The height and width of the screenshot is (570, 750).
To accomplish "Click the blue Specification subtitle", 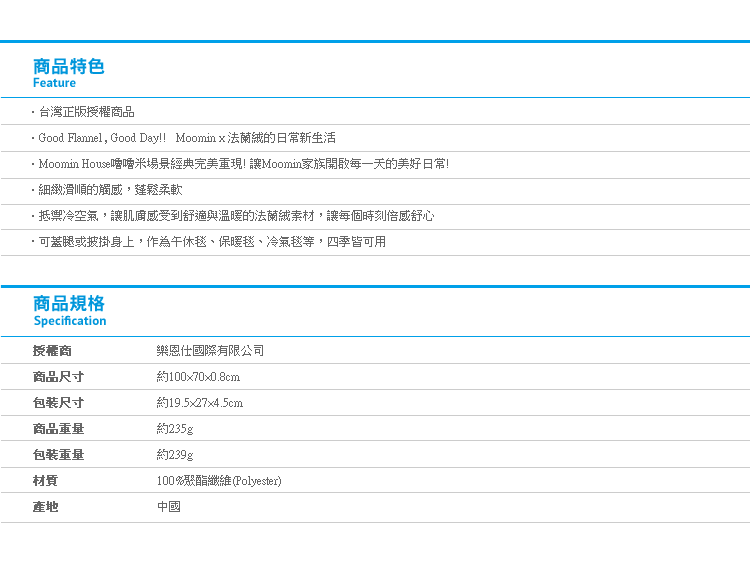I will (69, 321).
